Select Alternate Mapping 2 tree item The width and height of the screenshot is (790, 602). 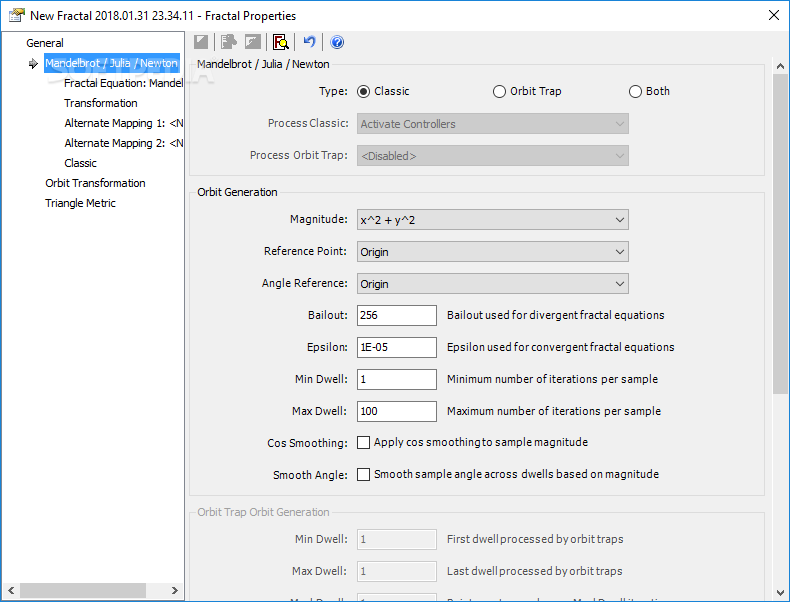[x=123, y=144]
